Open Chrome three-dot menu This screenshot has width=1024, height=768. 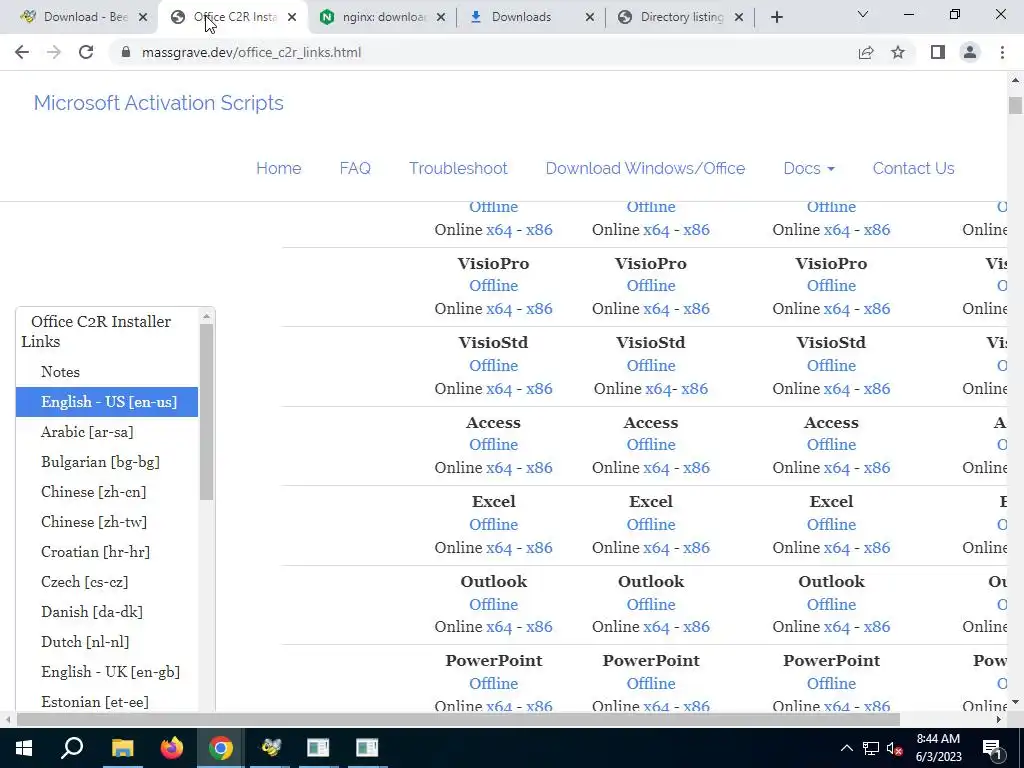click(x=1002, y=52)
